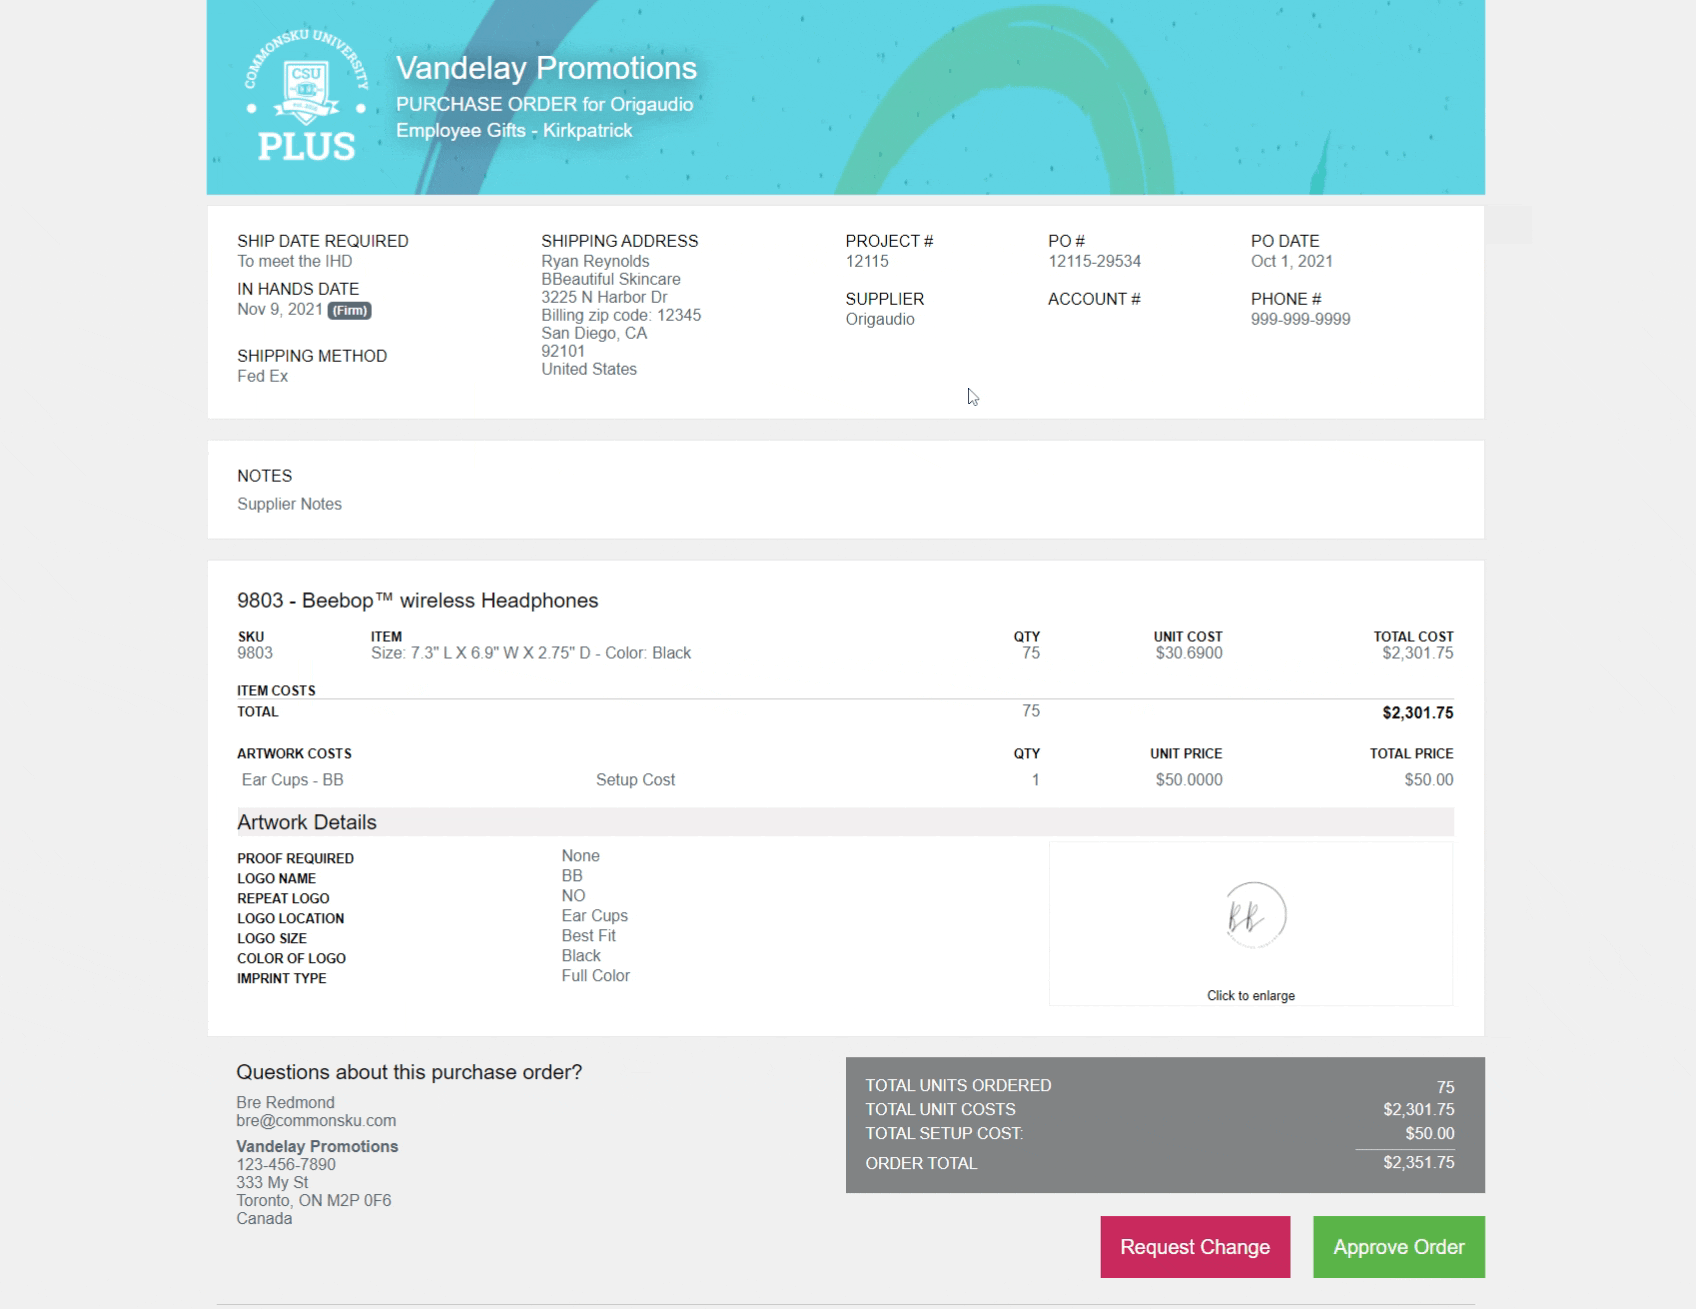Click the recipient name Ryan Reynolds
This screenshot has width=1696, height=1309.
coord(595,262)
